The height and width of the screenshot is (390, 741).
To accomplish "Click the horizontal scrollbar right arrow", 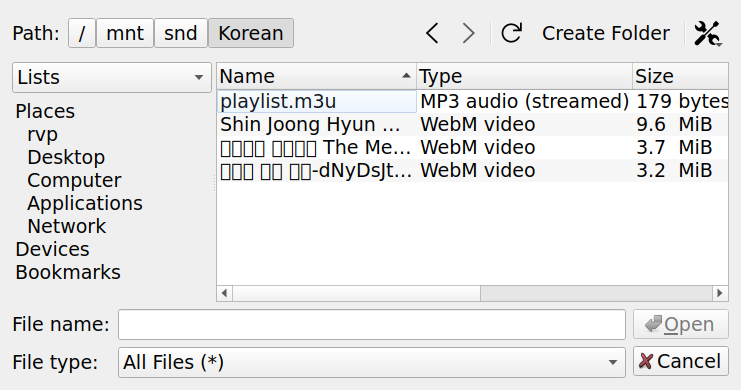I will [x=720, y=293].
